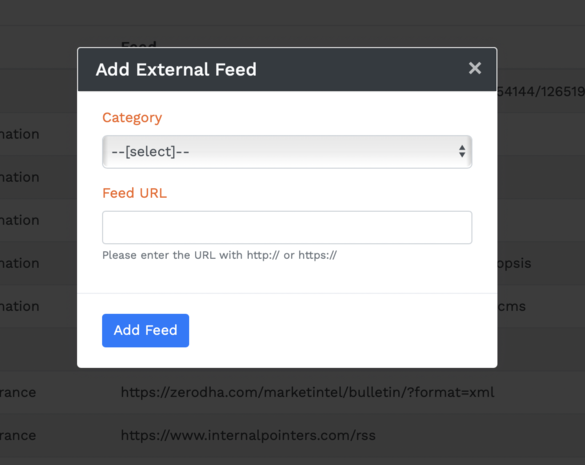Image resolution: width=585 pixels, height=465 pixels.
Task: Click the nation cell in the opsis row
Action: [x=19, y=263]
